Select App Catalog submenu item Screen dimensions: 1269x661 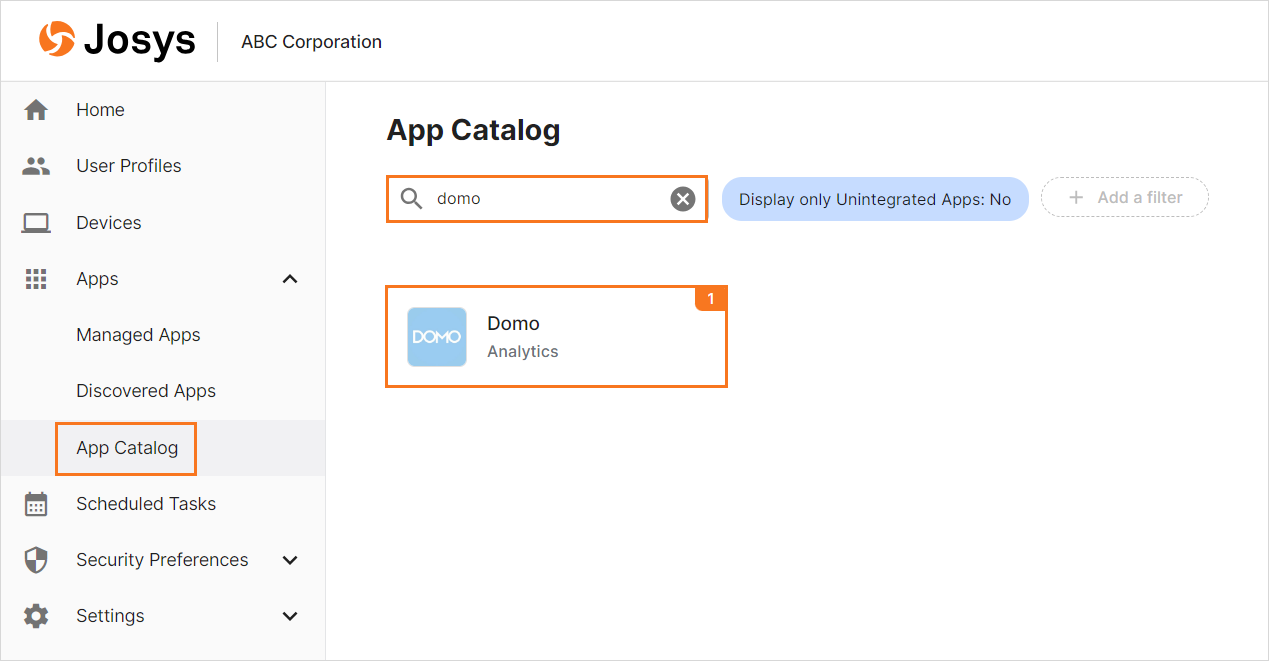coord(127,448)
